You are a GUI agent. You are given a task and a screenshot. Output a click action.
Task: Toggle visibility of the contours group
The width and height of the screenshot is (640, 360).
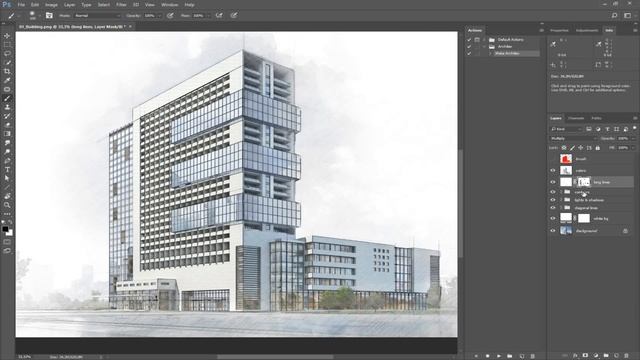click(x=553, y=192)
